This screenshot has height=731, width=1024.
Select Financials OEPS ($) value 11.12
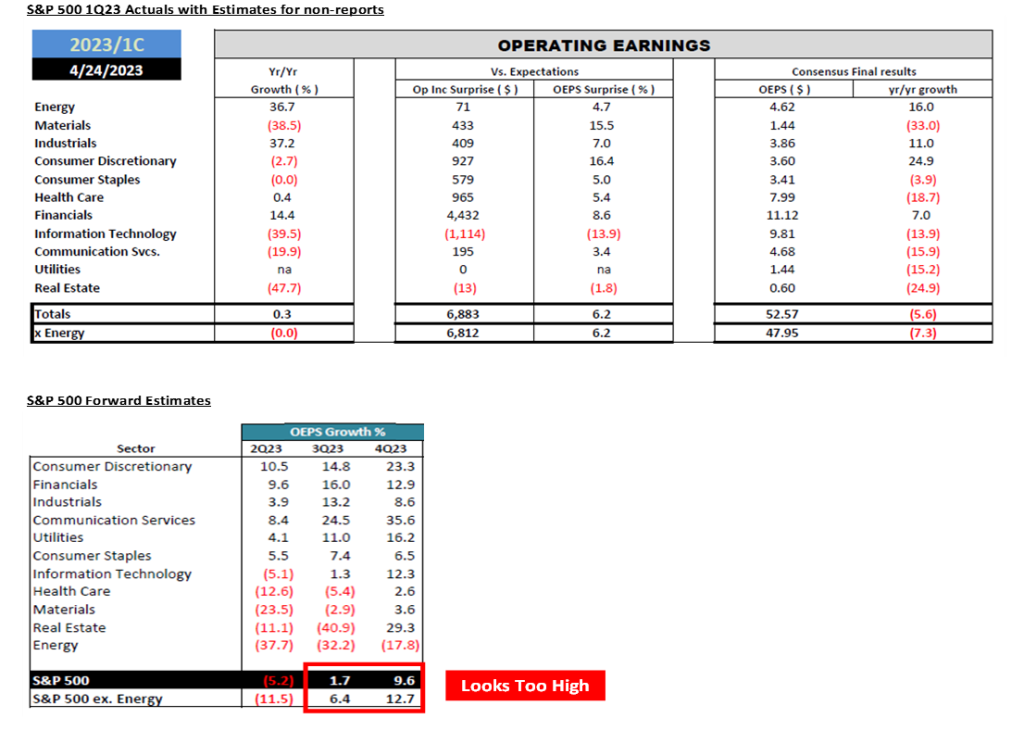click(782, 216)
